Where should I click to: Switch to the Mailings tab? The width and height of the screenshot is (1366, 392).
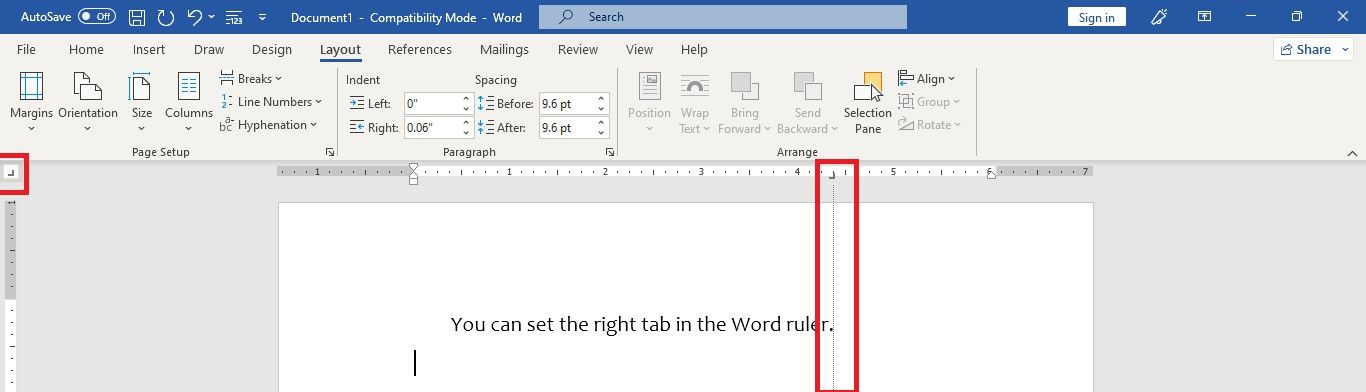[x=505, y=49]
